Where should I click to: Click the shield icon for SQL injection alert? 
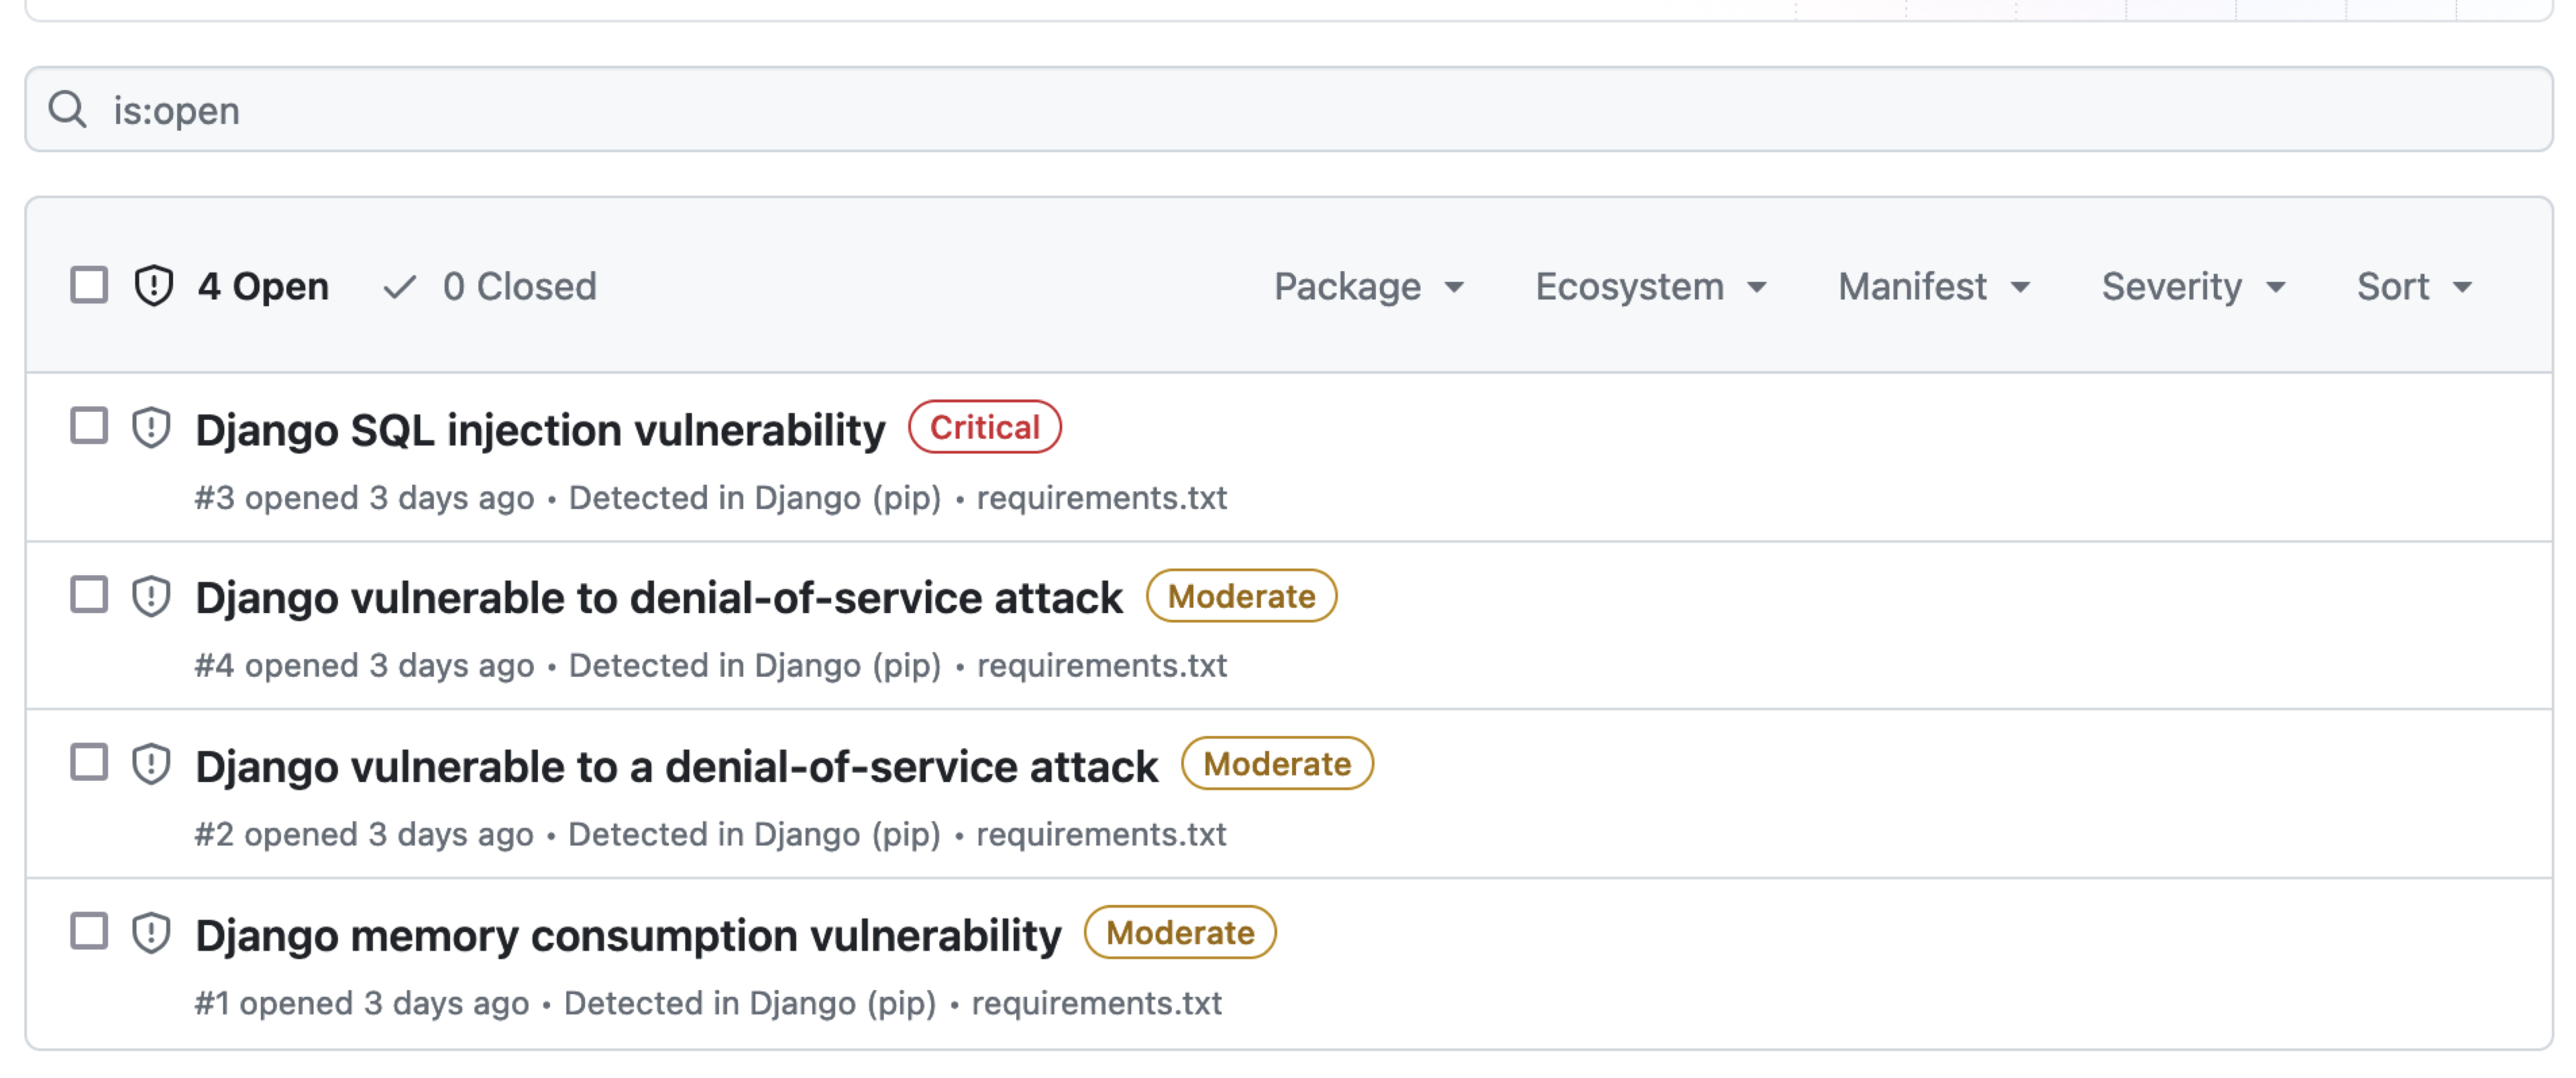coord(151,428)
